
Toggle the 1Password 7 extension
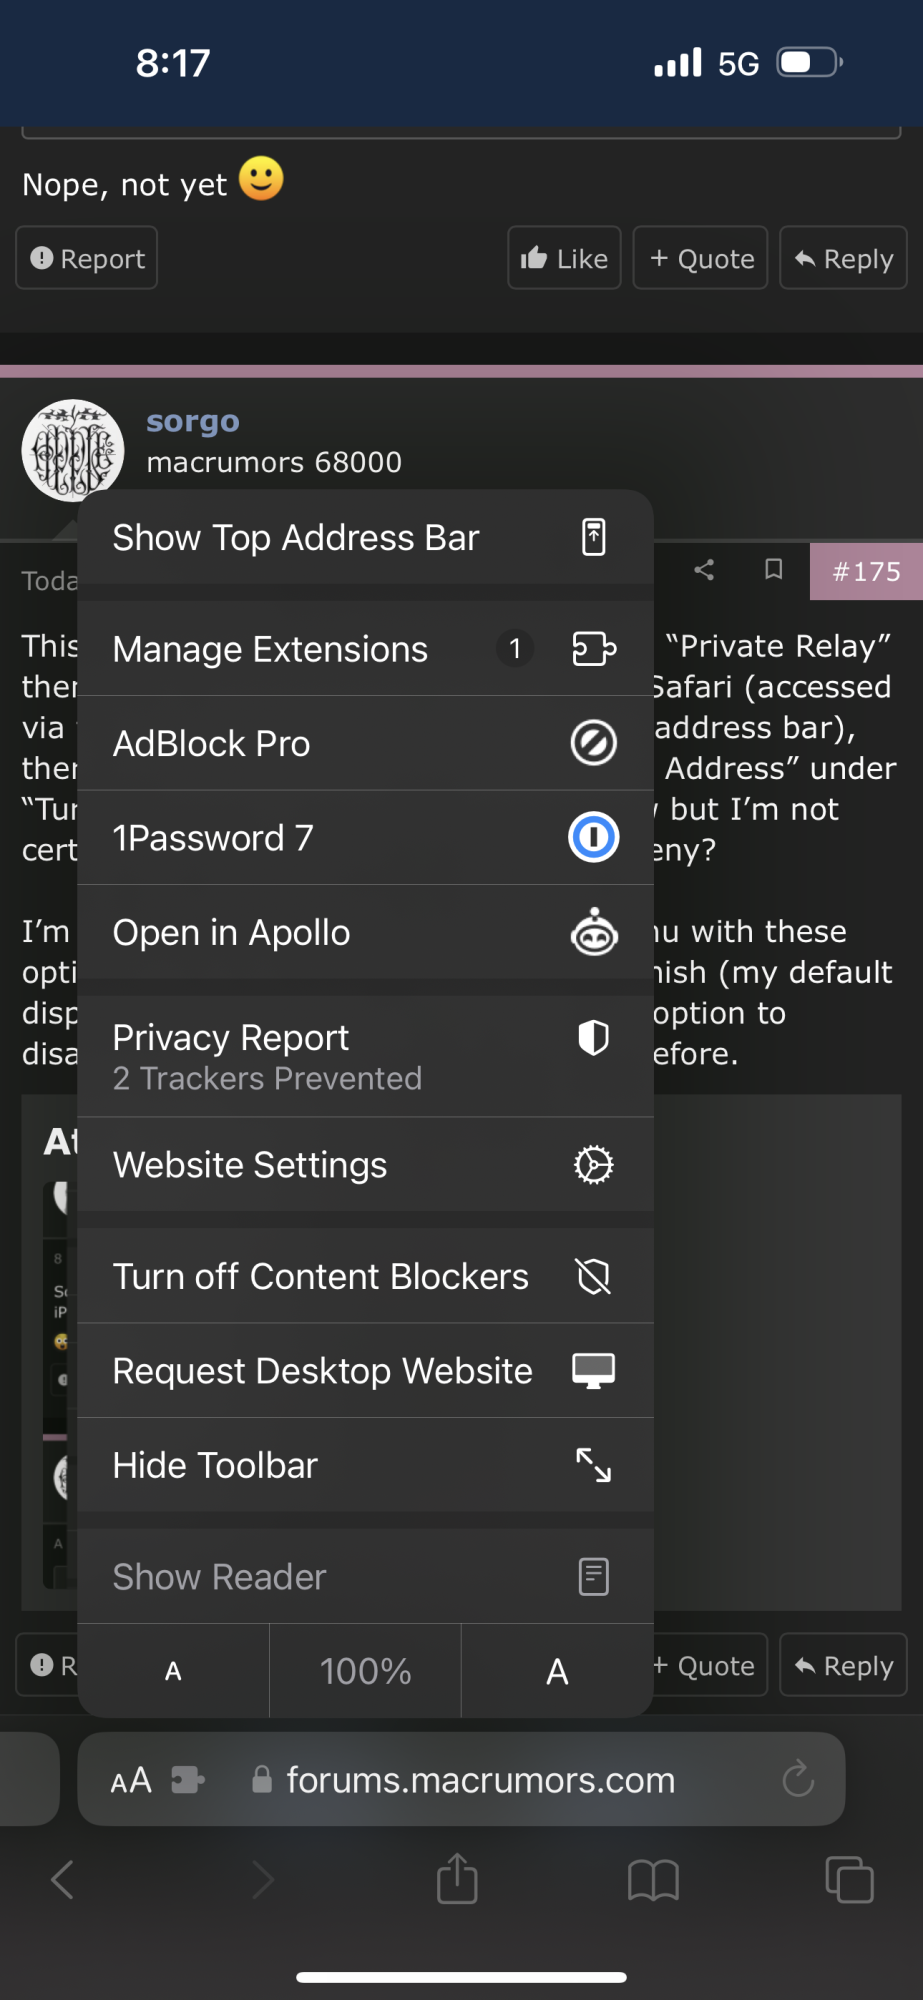coord(365,837)
